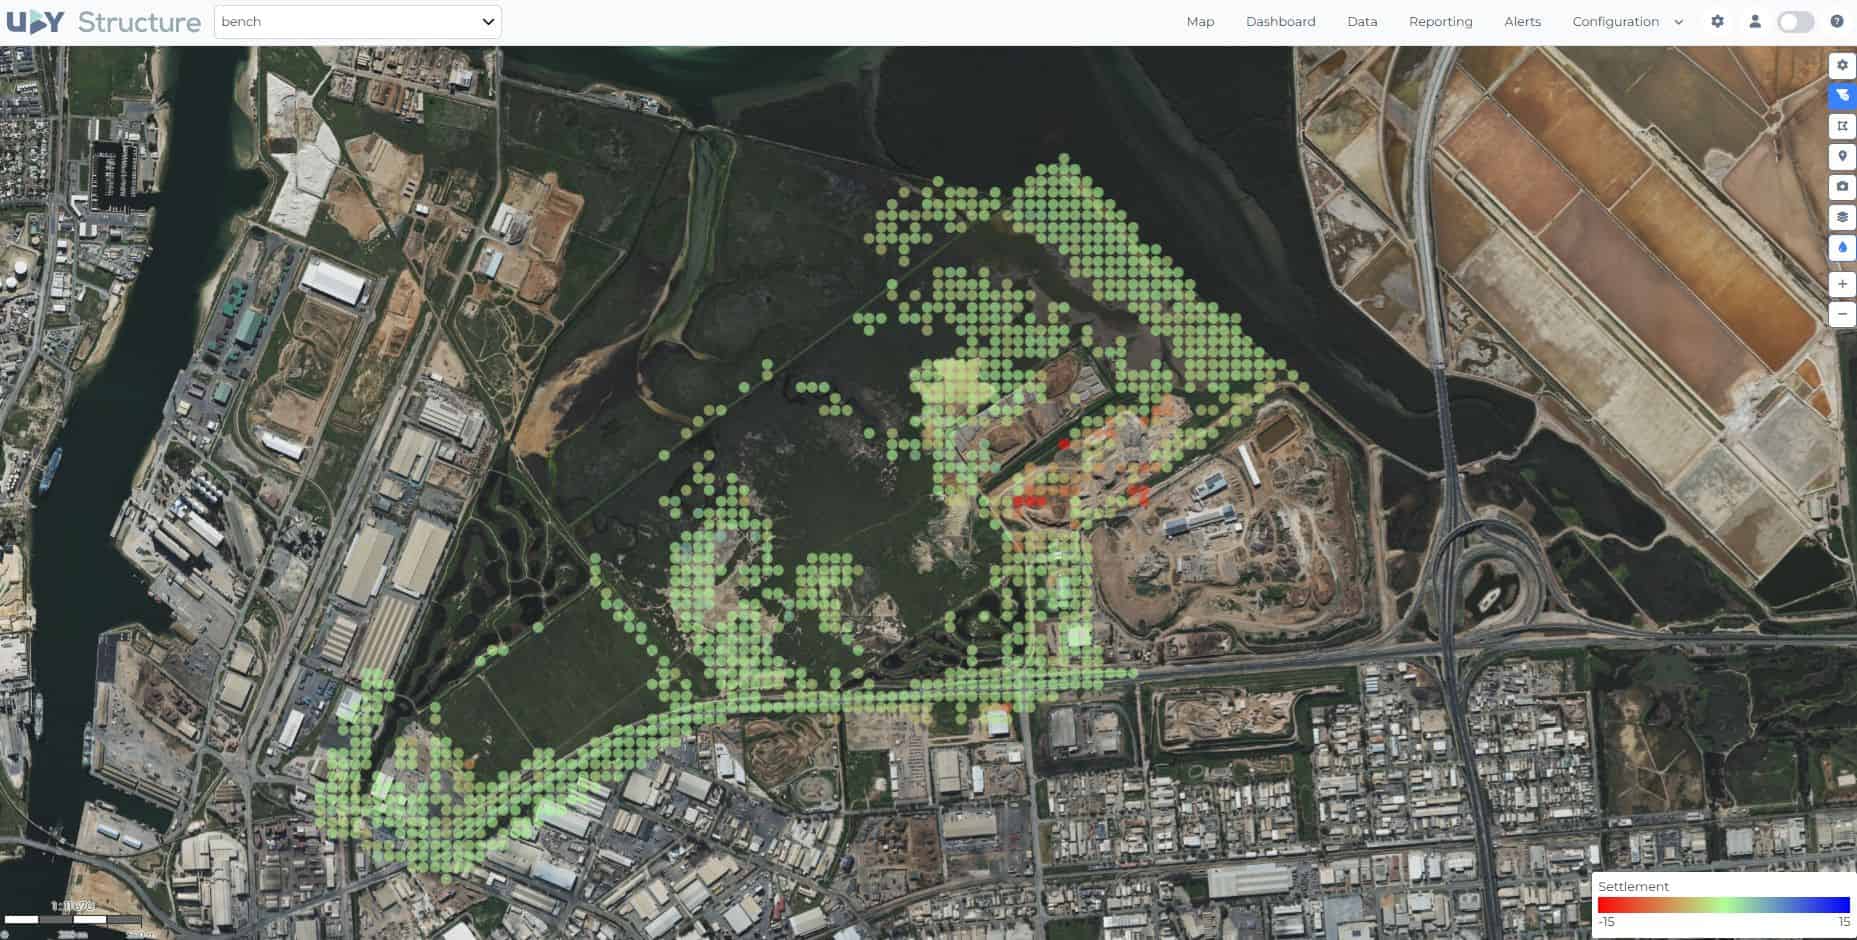Open the bench selection dropdown

click(x=357, y=21)
